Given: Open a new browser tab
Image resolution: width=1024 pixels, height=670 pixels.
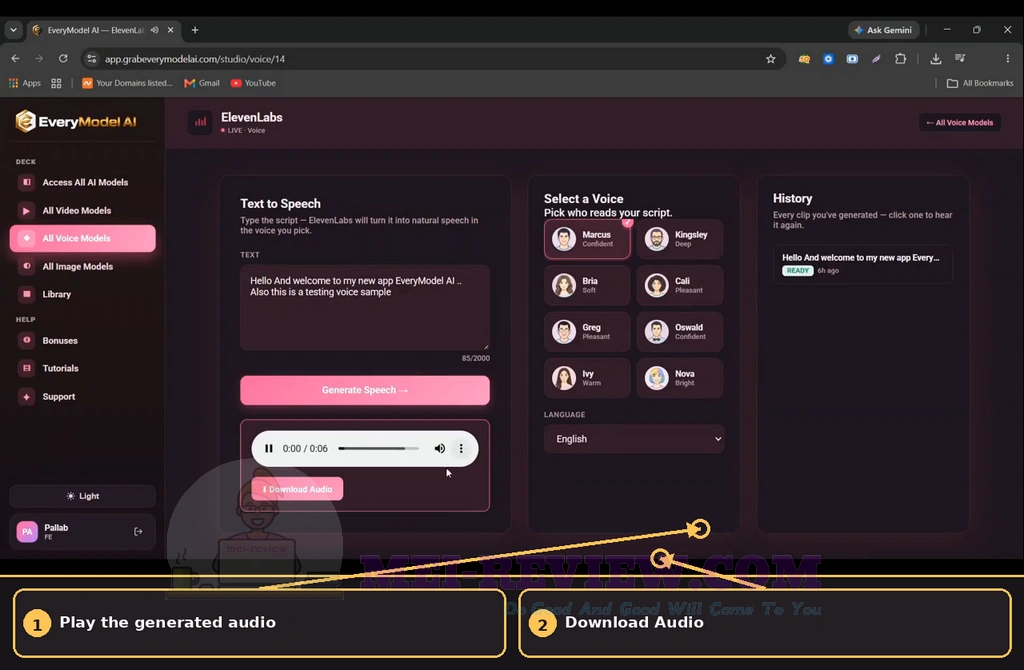Looking at the screenshot, I should (195, 30).
